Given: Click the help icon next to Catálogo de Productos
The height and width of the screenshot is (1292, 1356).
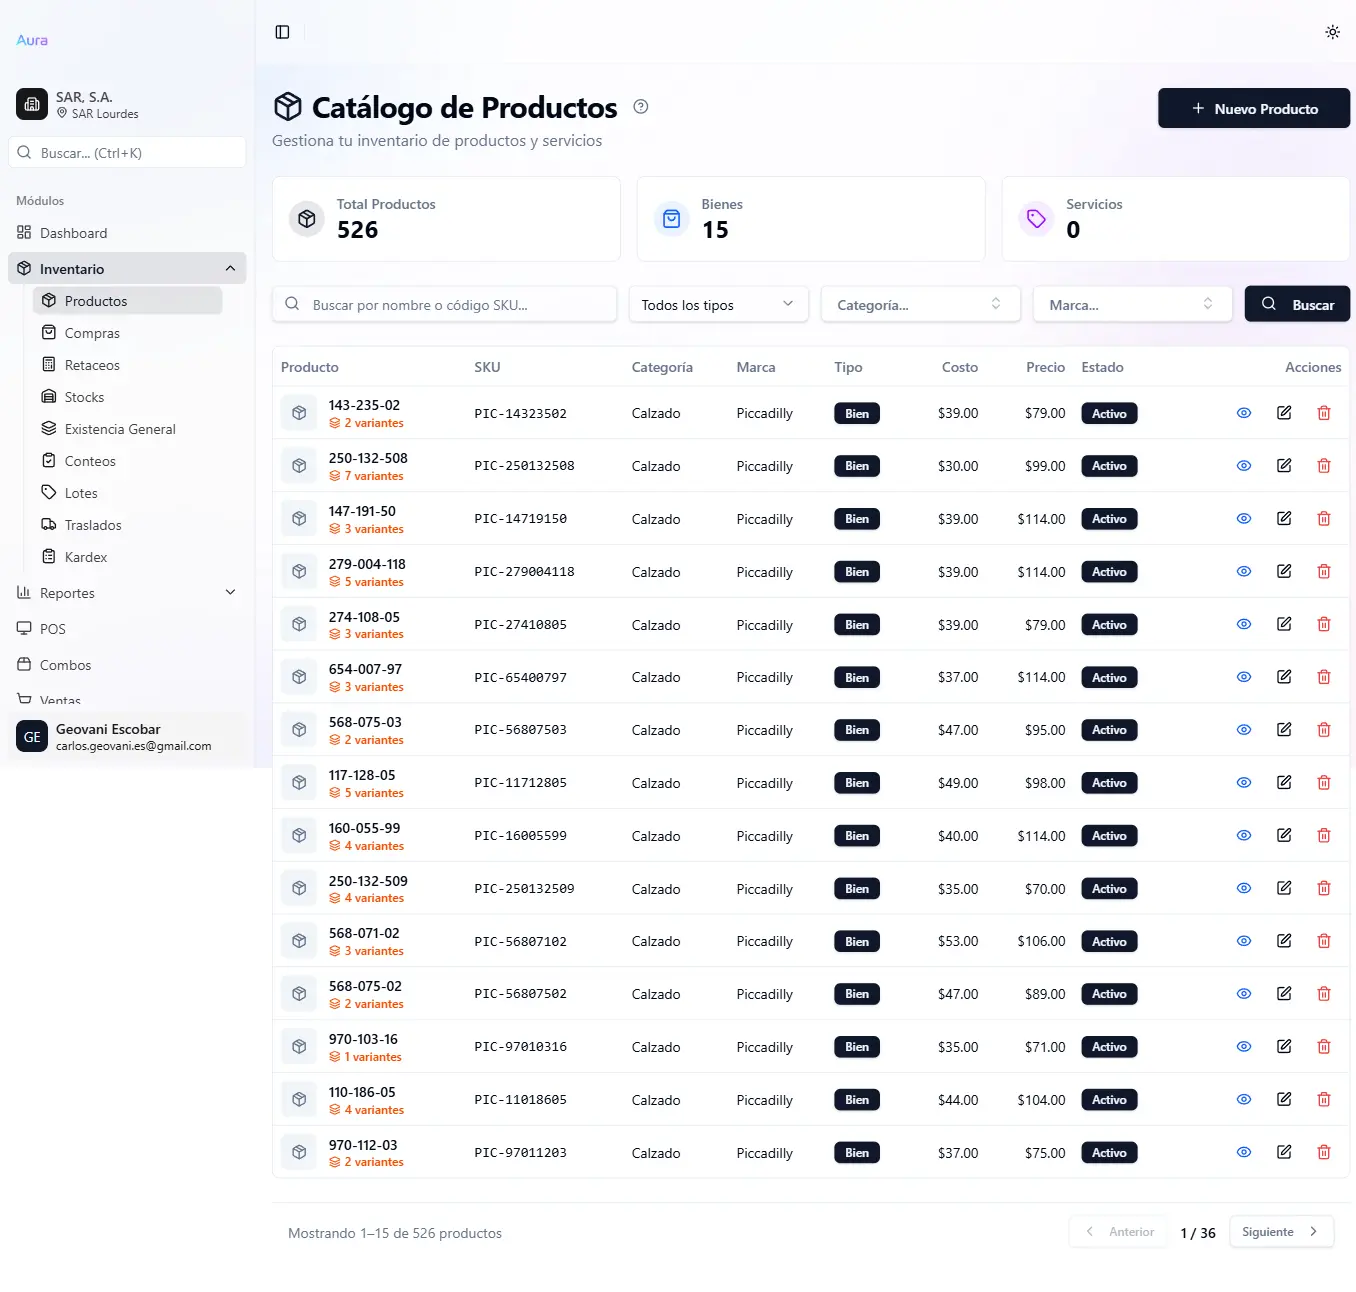Looking at the screenshot, I should [x=640, y=106].
